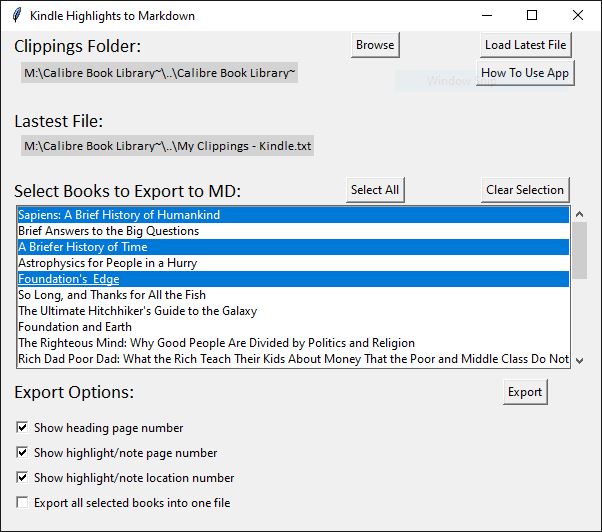Click the feather app icon in title bar
This screenshot has width=602, height=532.
coord(17,15)
